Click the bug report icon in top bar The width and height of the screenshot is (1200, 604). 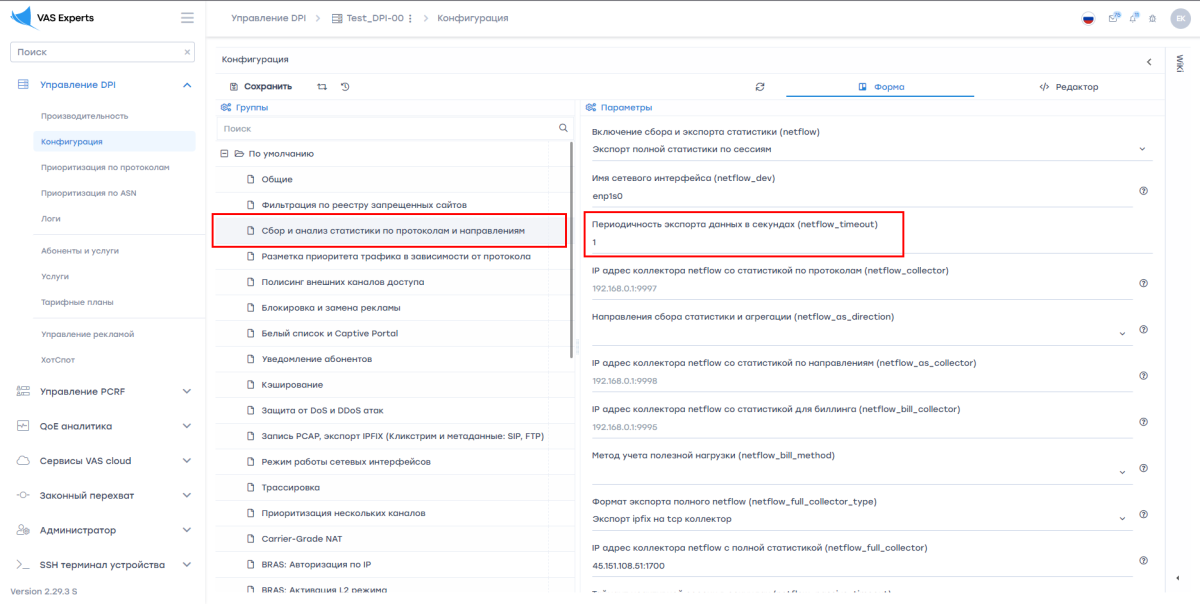[1152, 18]
